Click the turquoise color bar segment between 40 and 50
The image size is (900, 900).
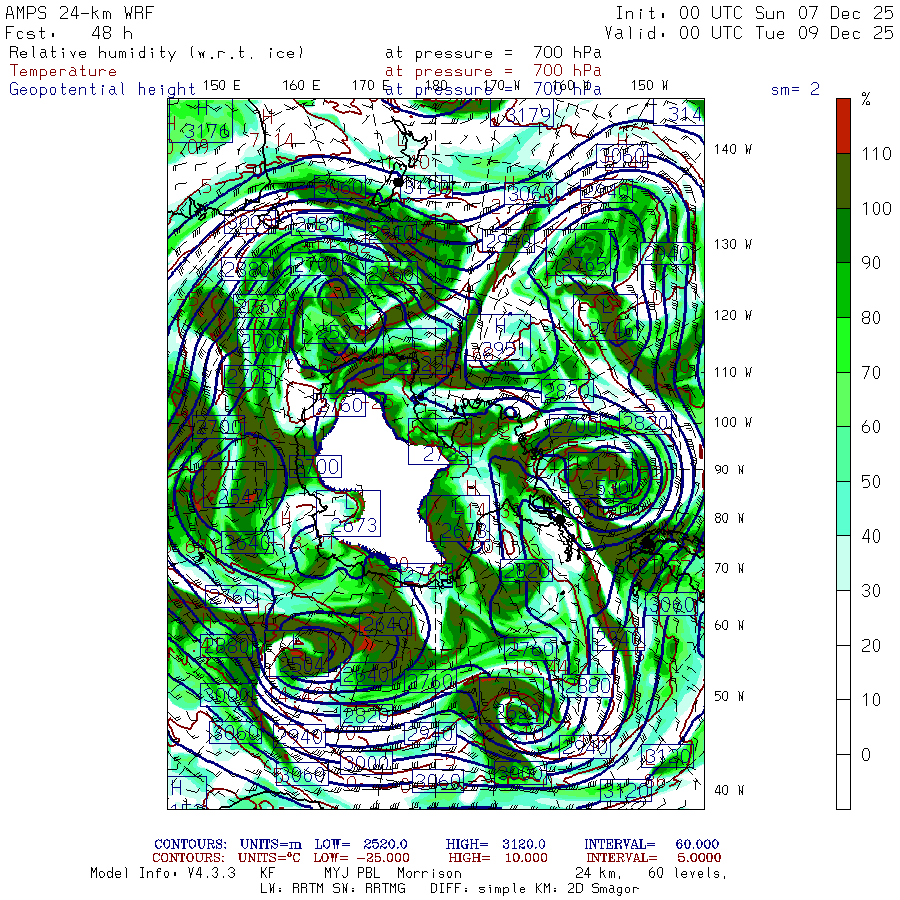pyautogui.click(x=843, y=509)
